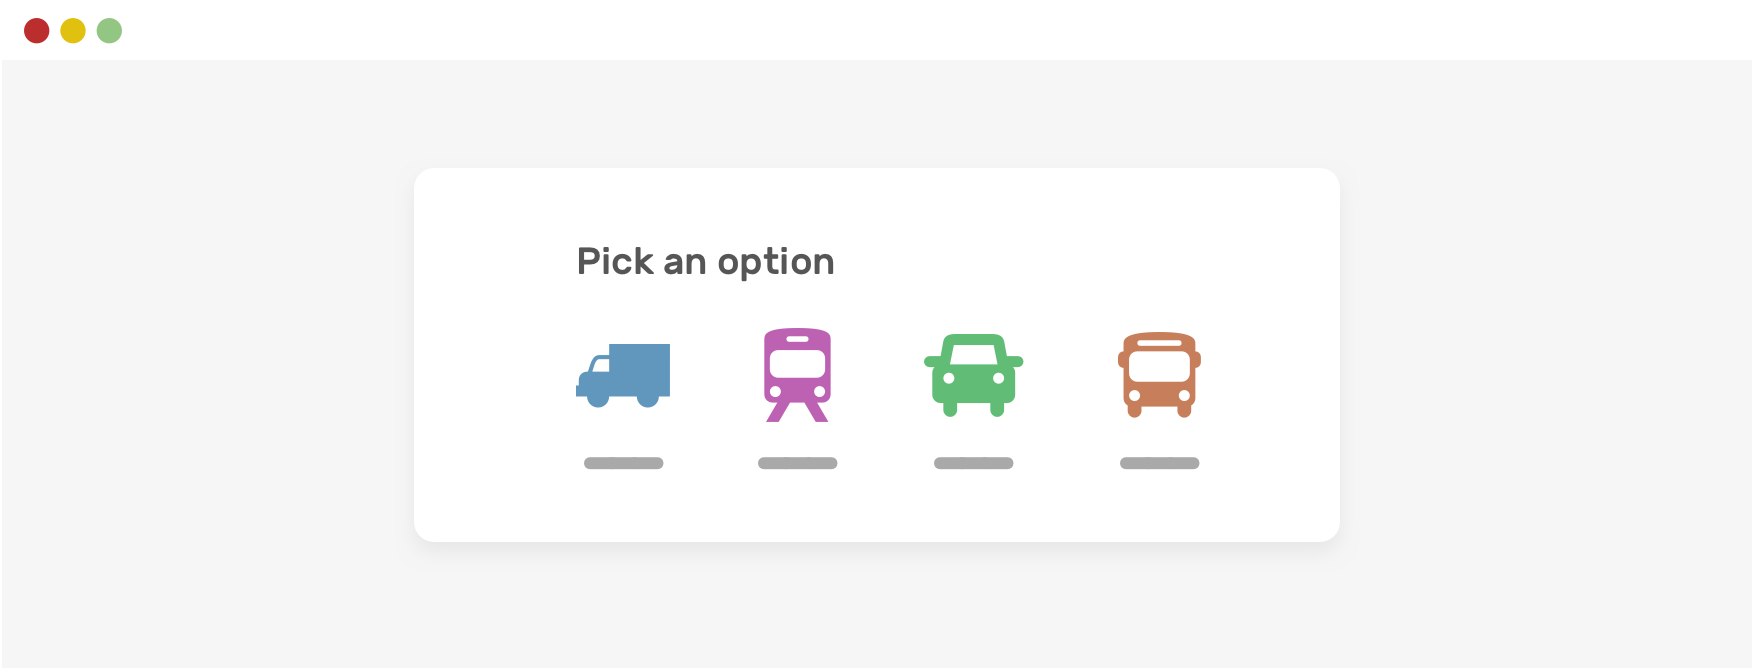This screenshot has height=668, width=1752.
Task: Click the truck's cab window
Action: click(601, 365)
